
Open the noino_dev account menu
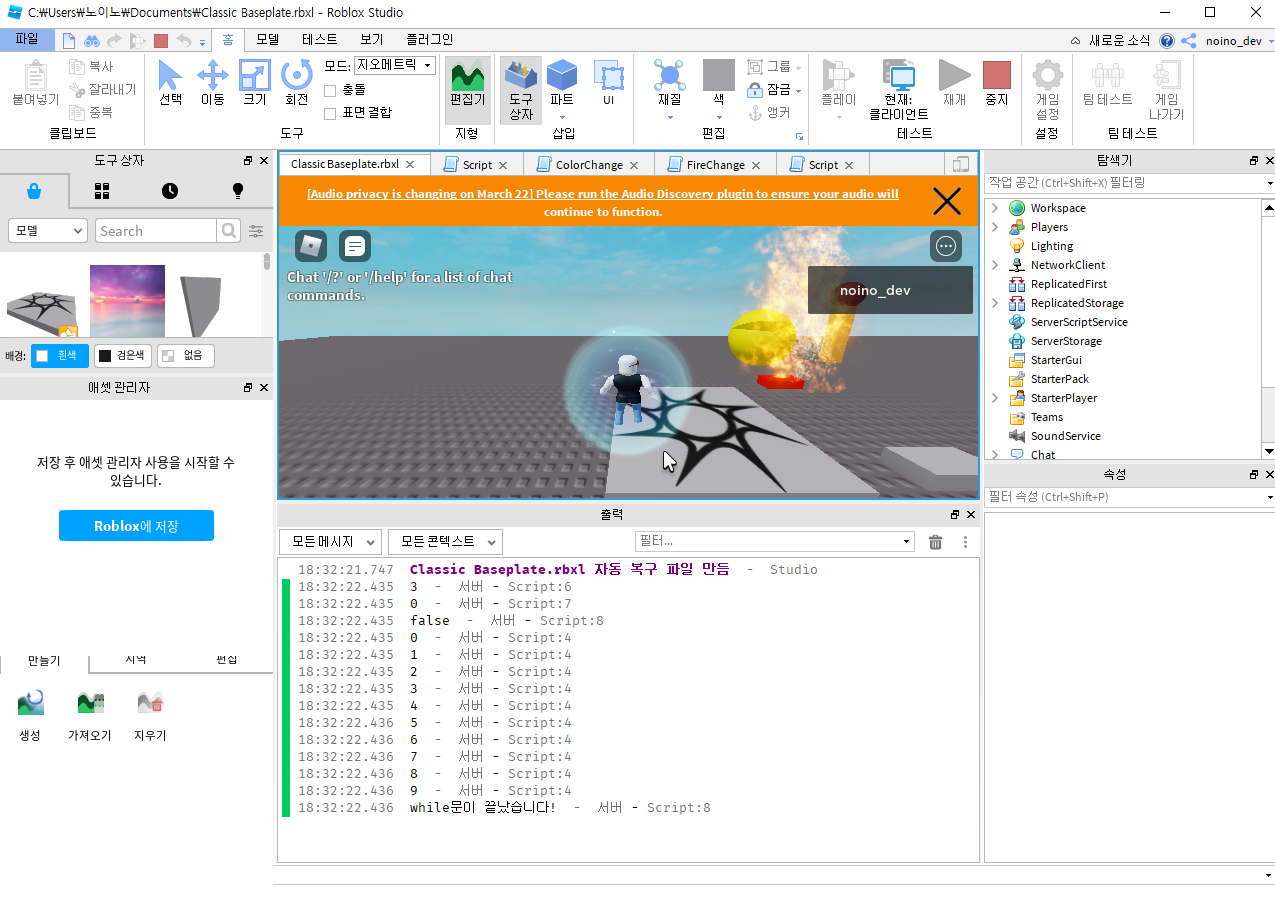point(1240,40)
